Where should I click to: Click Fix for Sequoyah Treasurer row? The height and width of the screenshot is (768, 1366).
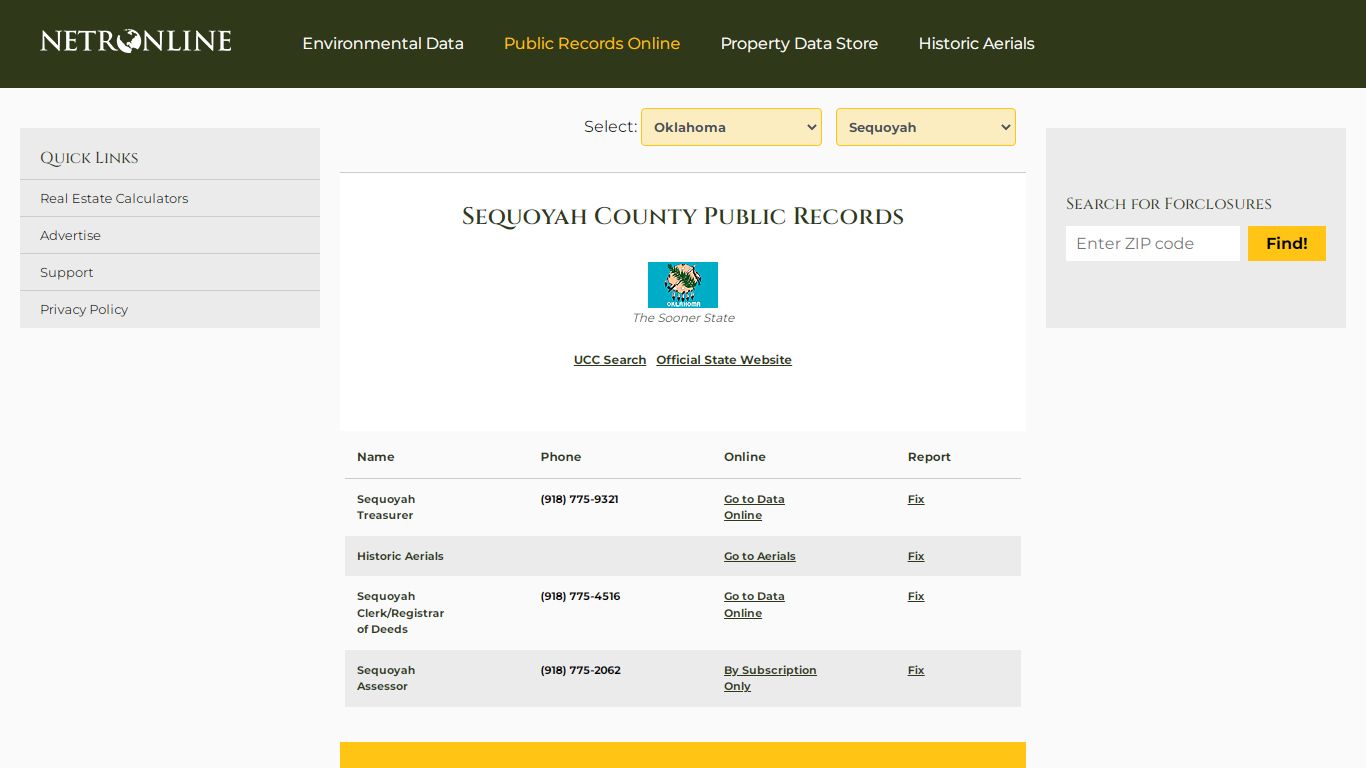(916, 499)
